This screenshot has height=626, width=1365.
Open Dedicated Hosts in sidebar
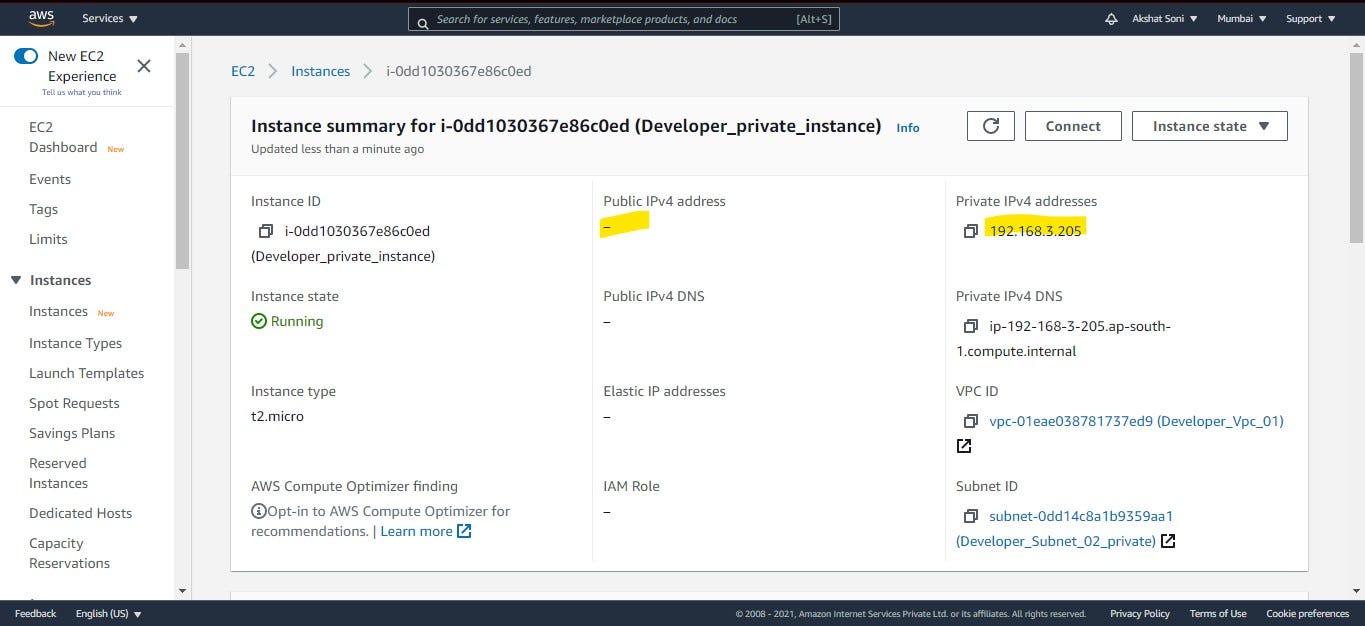pos(80,513)
